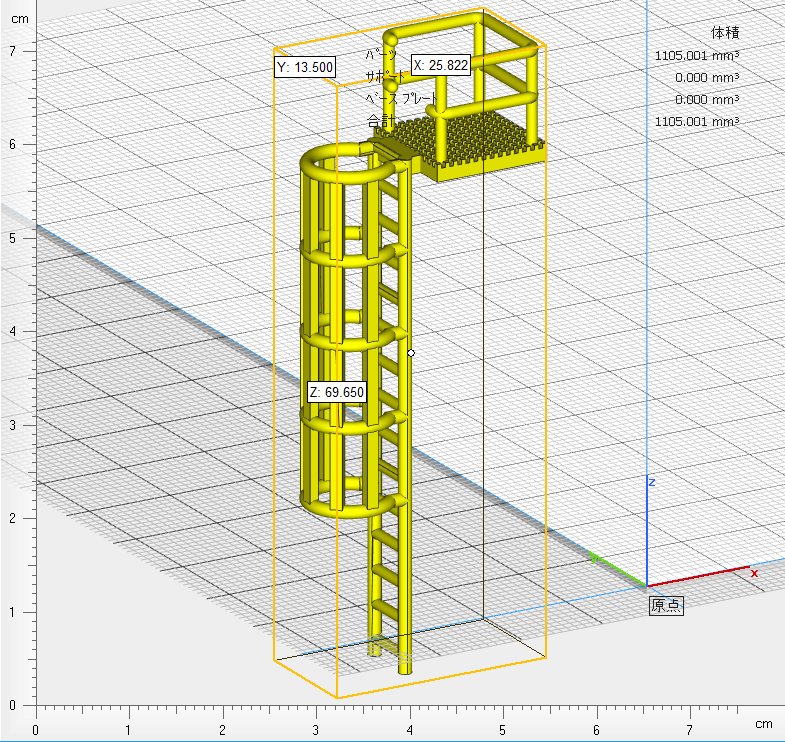Click the 原点 origin label
The height and width of the screenshot is (742, 785).
point(666,605)
